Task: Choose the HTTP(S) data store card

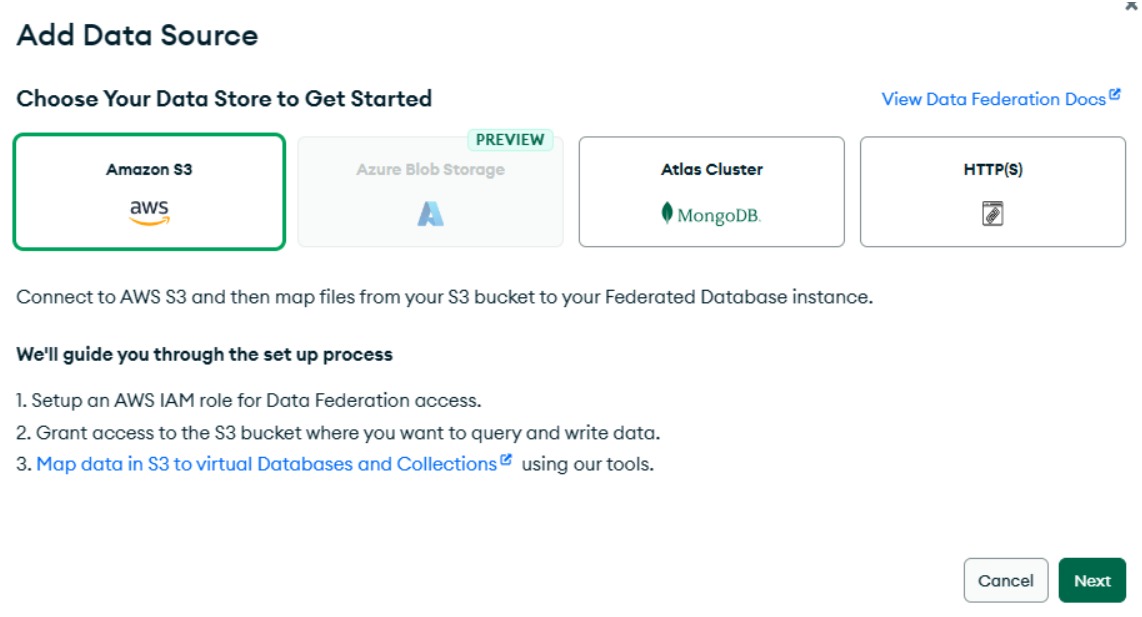Action: 992,191
